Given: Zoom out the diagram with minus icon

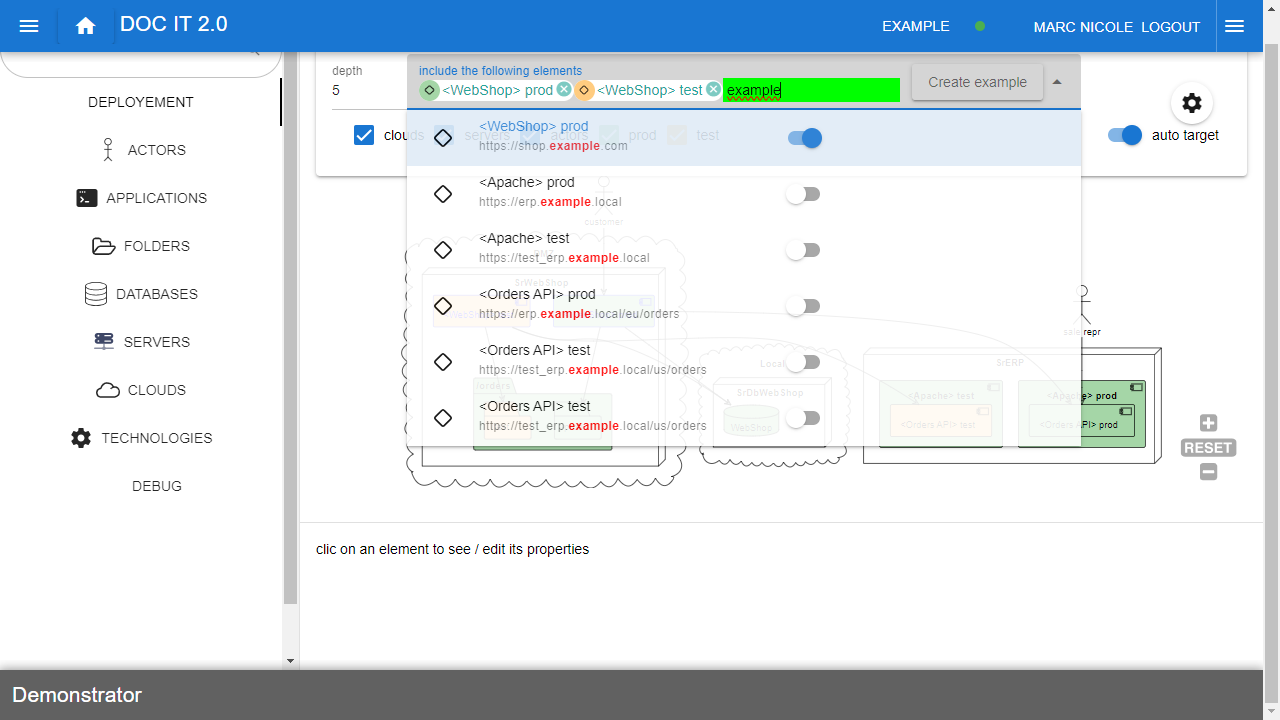Looking at the screenshot, I should 1208,472.
